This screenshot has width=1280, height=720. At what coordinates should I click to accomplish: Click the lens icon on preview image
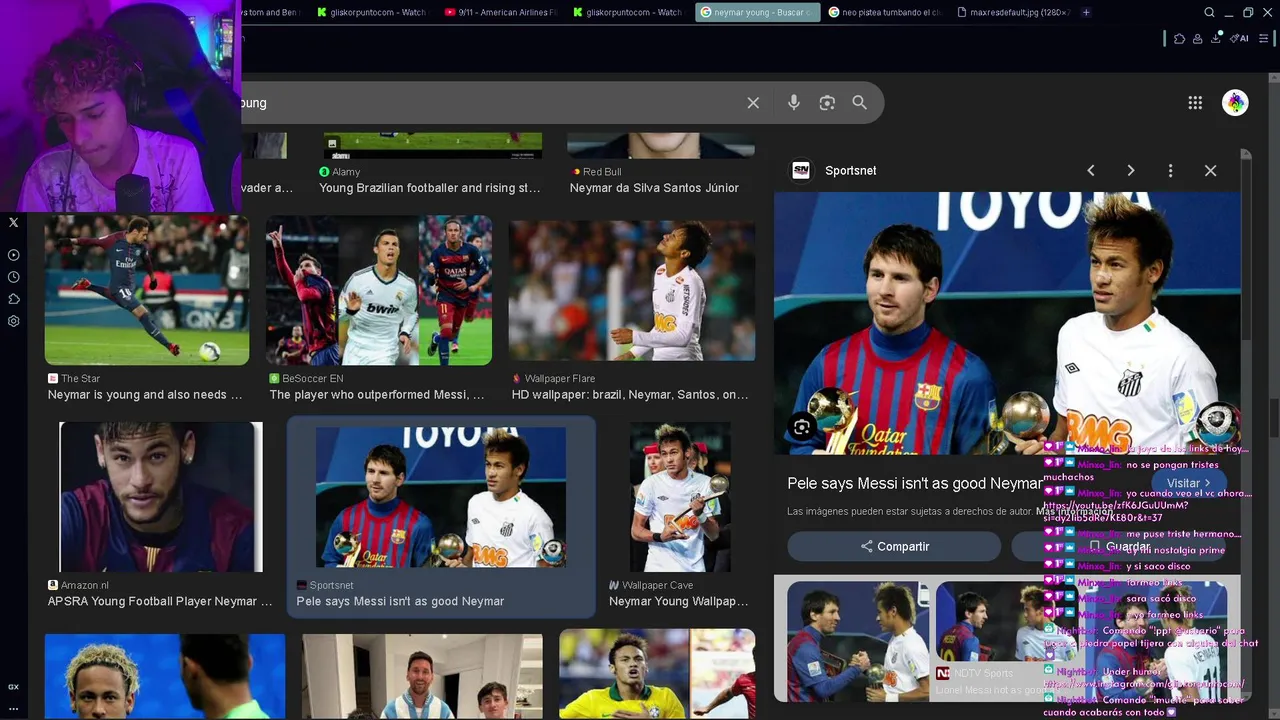(x=802, y=428)
